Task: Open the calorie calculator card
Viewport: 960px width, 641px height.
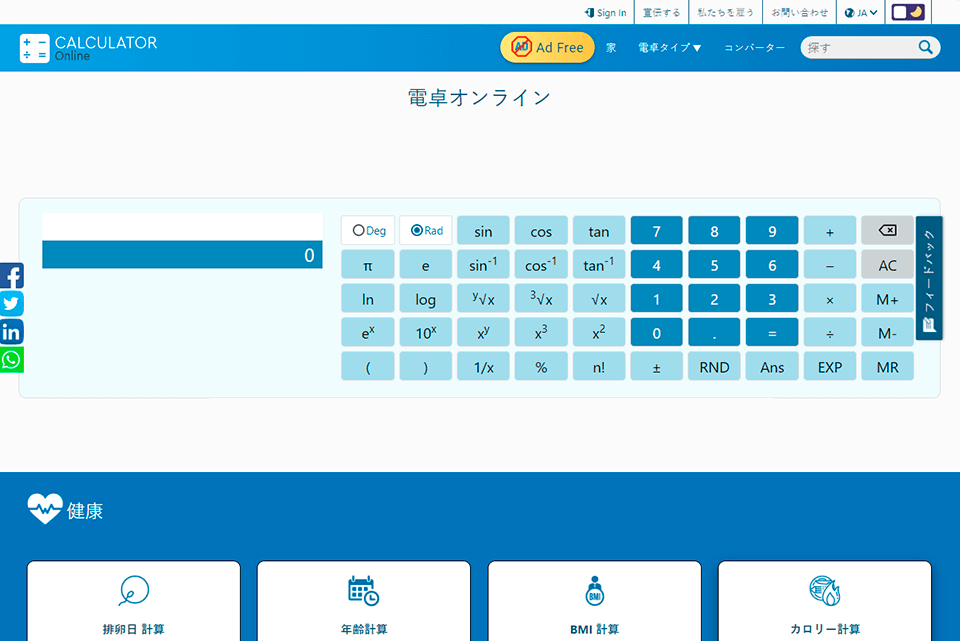Action: click(825, 601)
